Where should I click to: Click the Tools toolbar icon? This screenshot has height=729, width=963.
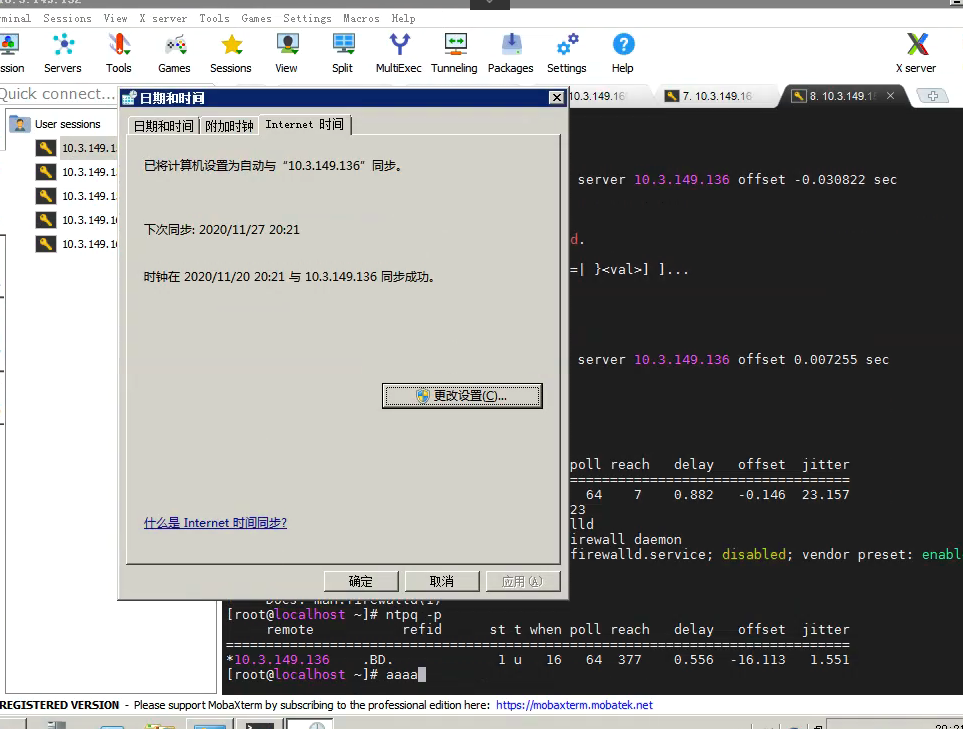pos(119,53)
